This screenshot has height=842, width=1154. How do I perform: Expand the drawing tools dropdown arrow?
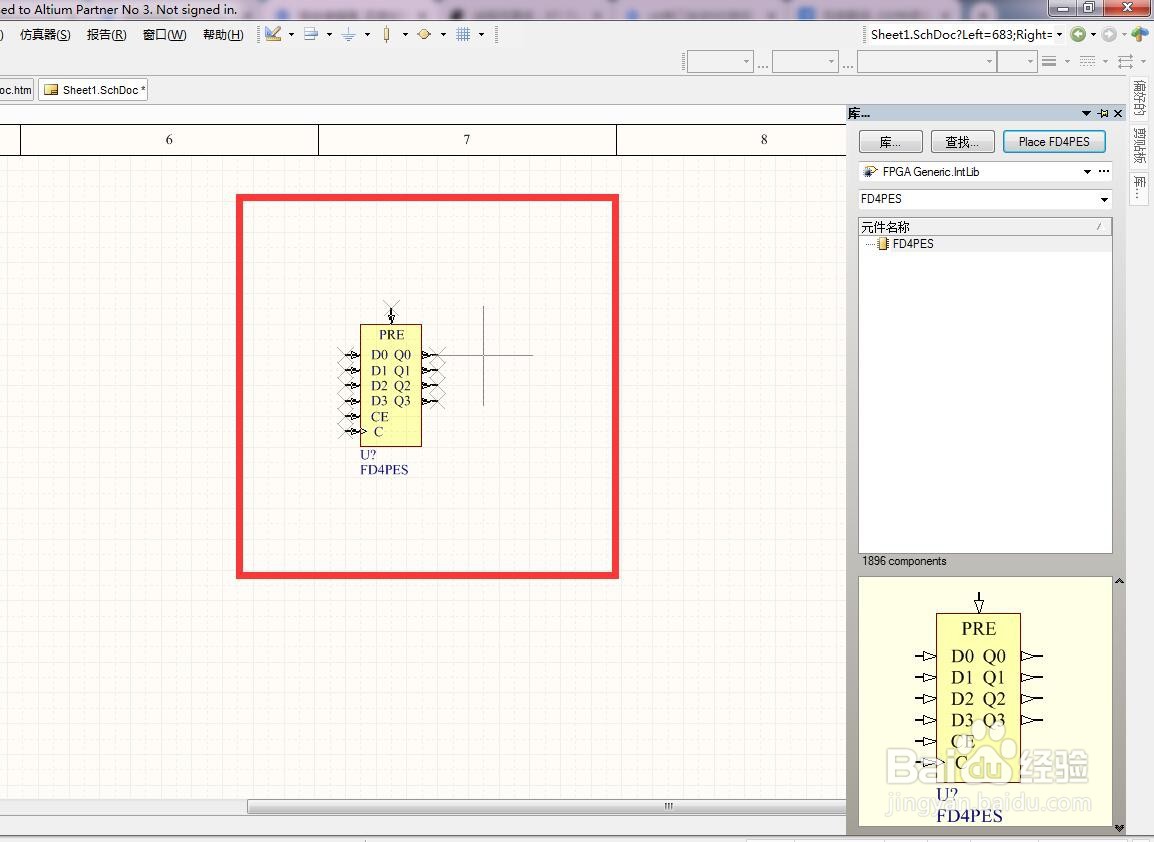tap(291, 35)
